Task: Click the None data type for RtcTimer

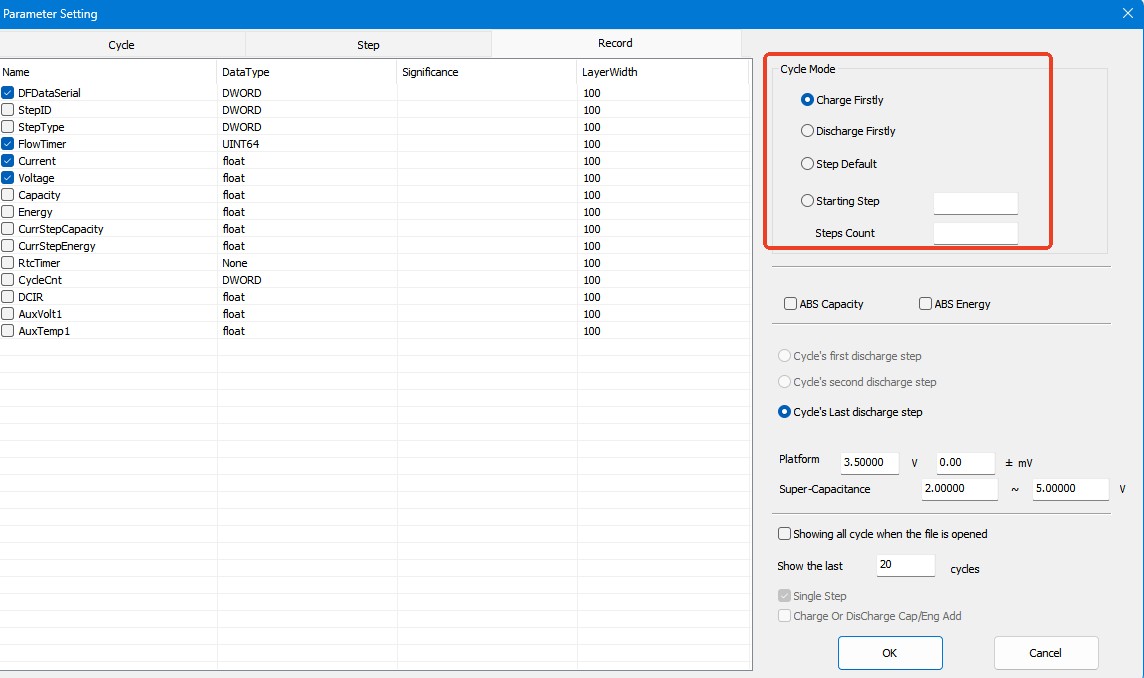Action: [235, 263]
